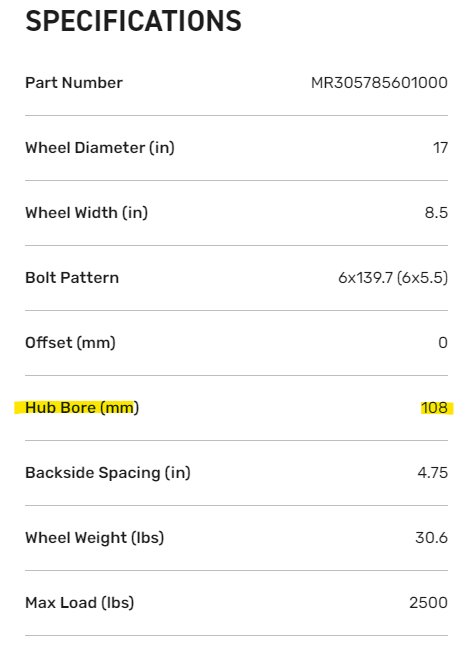
Task: Click bolt pattern value 6x139.7 (6x5.5)
Action: point(393,278)
